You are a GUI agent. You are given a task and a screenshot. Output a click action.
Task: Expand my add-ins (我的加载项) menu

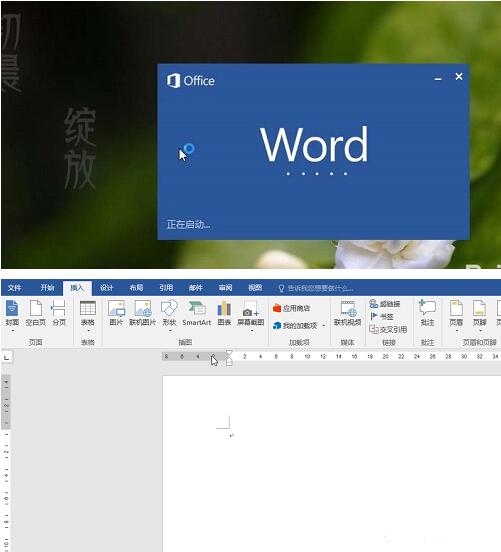pyautogui.click(x=299, y=326)
